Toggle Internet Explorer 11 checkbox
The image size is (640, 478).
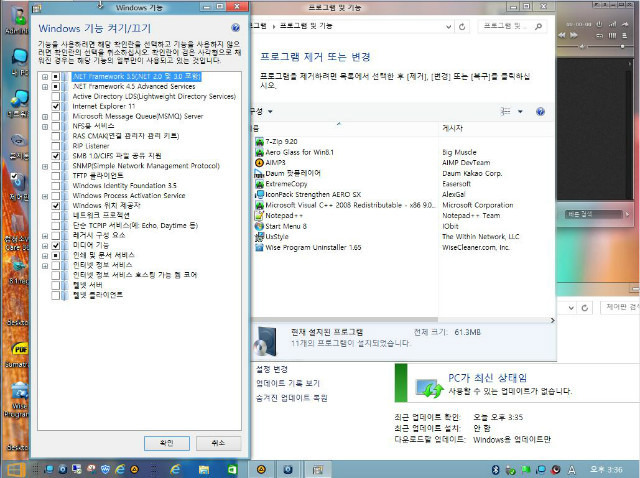(56, 106)
